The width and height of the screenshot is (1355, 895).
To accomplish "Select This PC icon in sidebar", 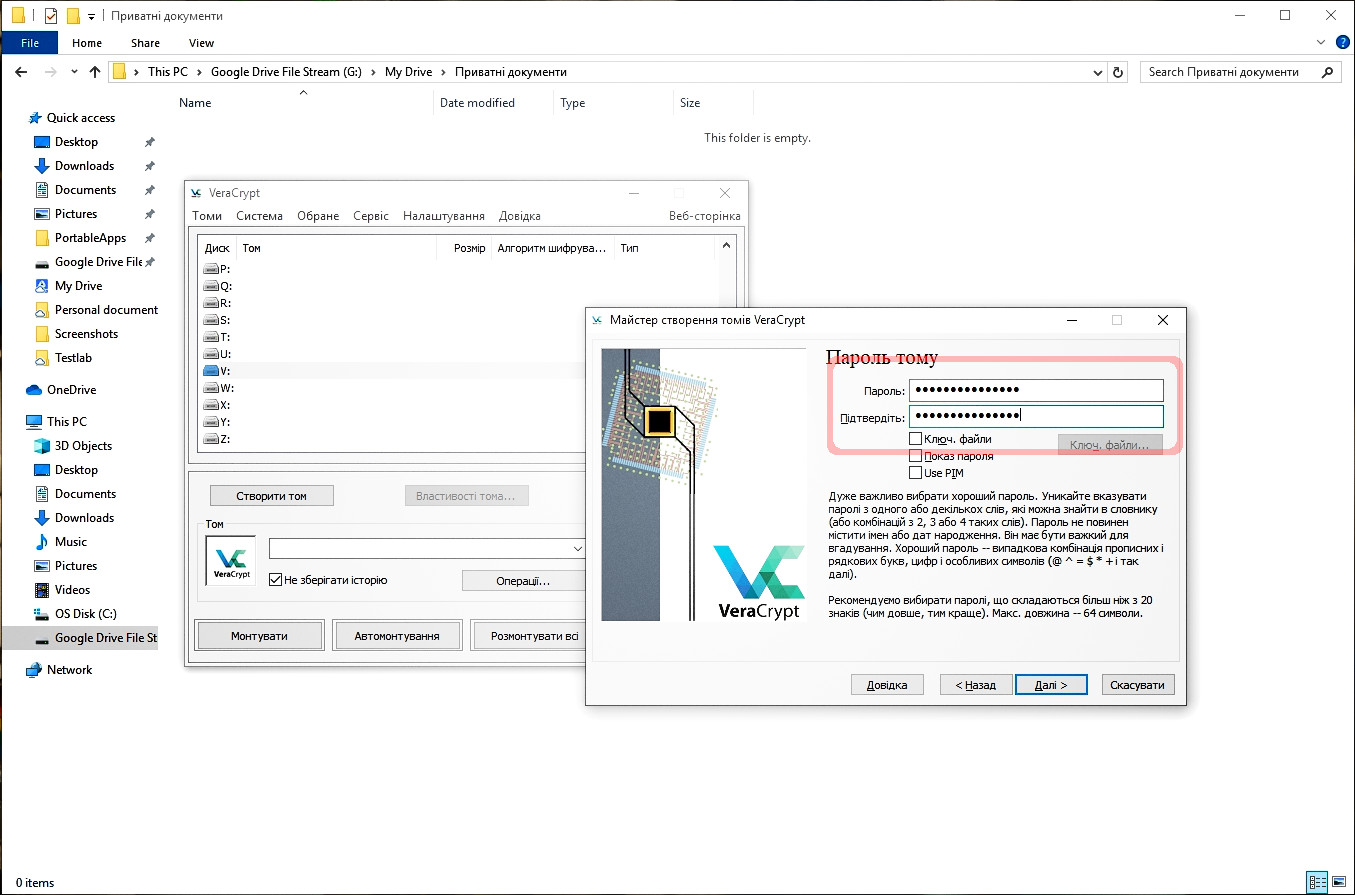I will coord(34,422).
